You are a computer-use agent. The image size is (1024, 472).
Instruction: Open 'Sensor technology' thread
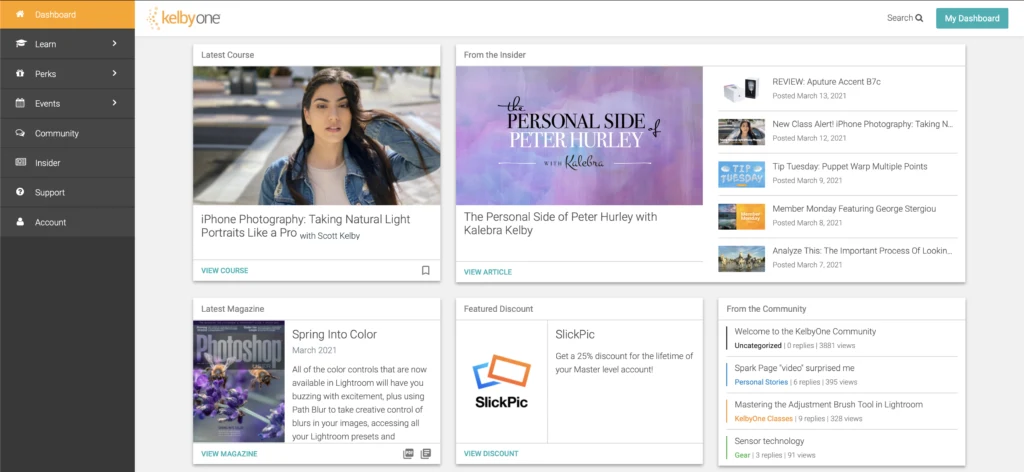769,441
